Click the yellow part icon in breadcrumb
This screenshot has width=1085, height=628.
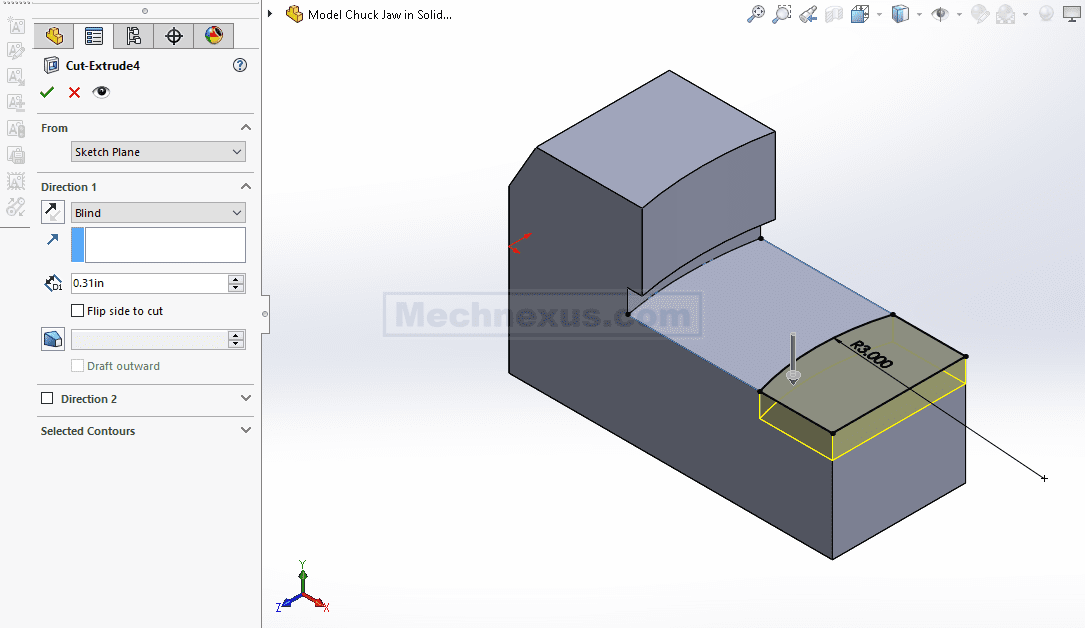point(295,14)
